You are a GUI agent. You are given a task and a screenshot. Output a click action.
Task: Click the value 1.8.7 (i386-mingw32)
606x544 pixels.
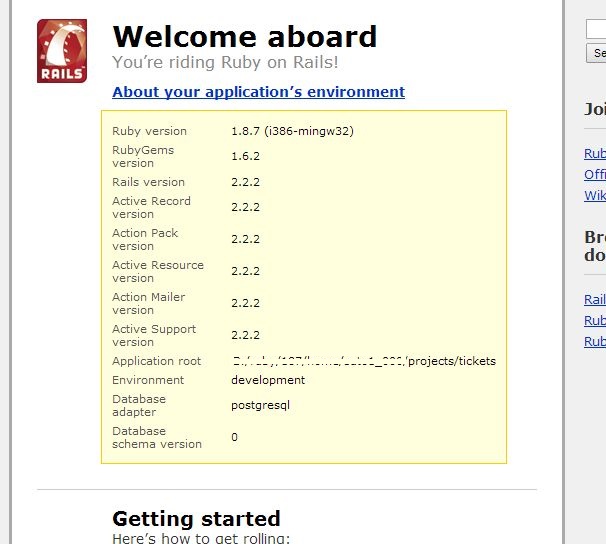click(x=292, y=131)
